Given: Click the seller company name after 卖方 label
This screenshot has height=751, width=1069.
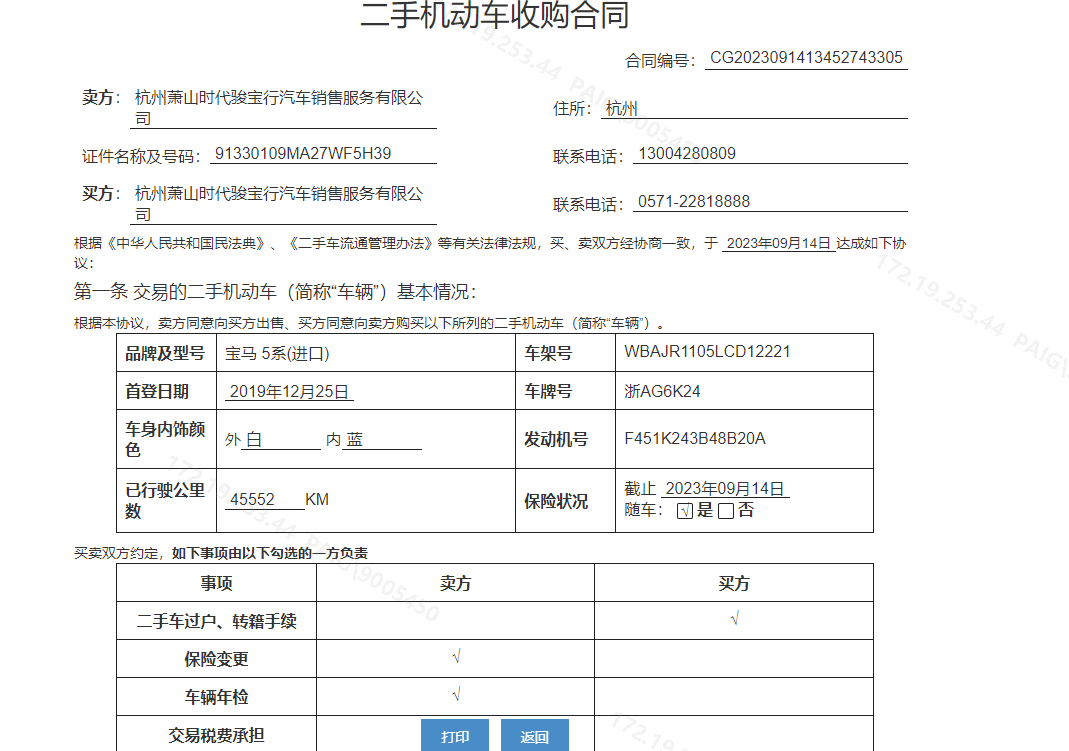Looking at the screenshot, I should coord(279,108).
